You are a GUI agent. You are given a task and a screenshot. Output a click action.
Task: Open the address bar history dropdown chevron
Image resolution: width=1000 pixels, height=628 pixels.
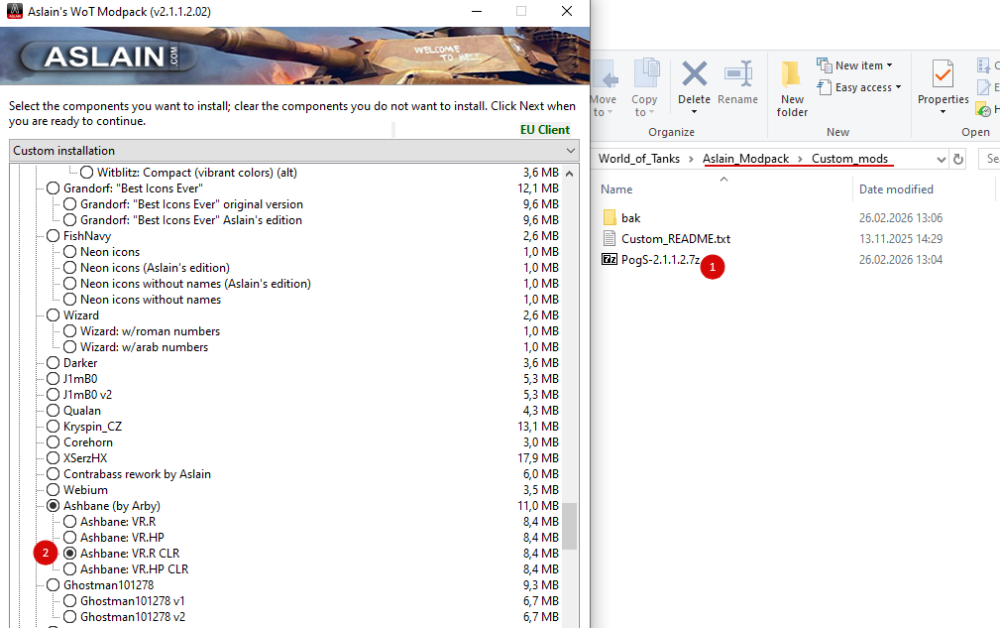coord(941,159)
